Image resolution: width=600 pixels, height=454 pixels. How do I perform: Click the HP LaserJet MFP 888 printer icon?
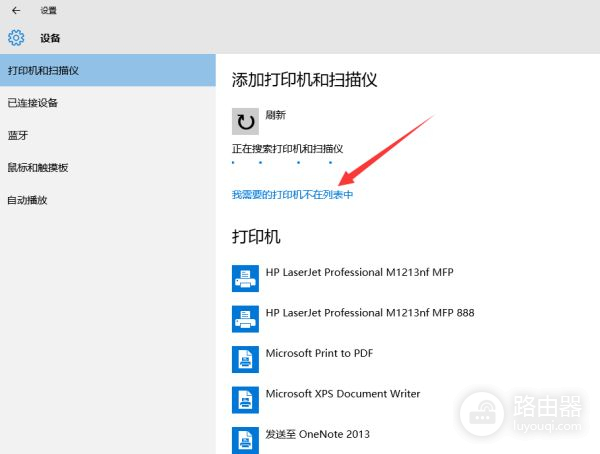click(245, 318)
